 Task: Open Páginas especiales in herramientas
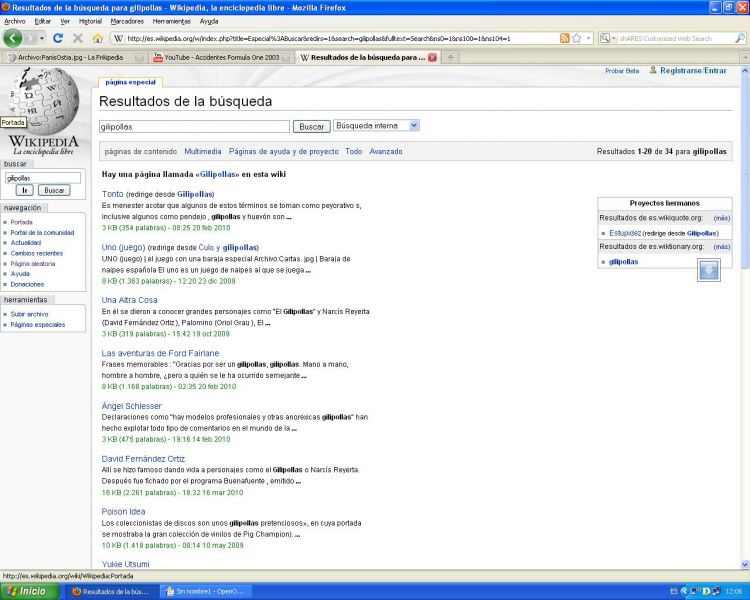(37, 325)
